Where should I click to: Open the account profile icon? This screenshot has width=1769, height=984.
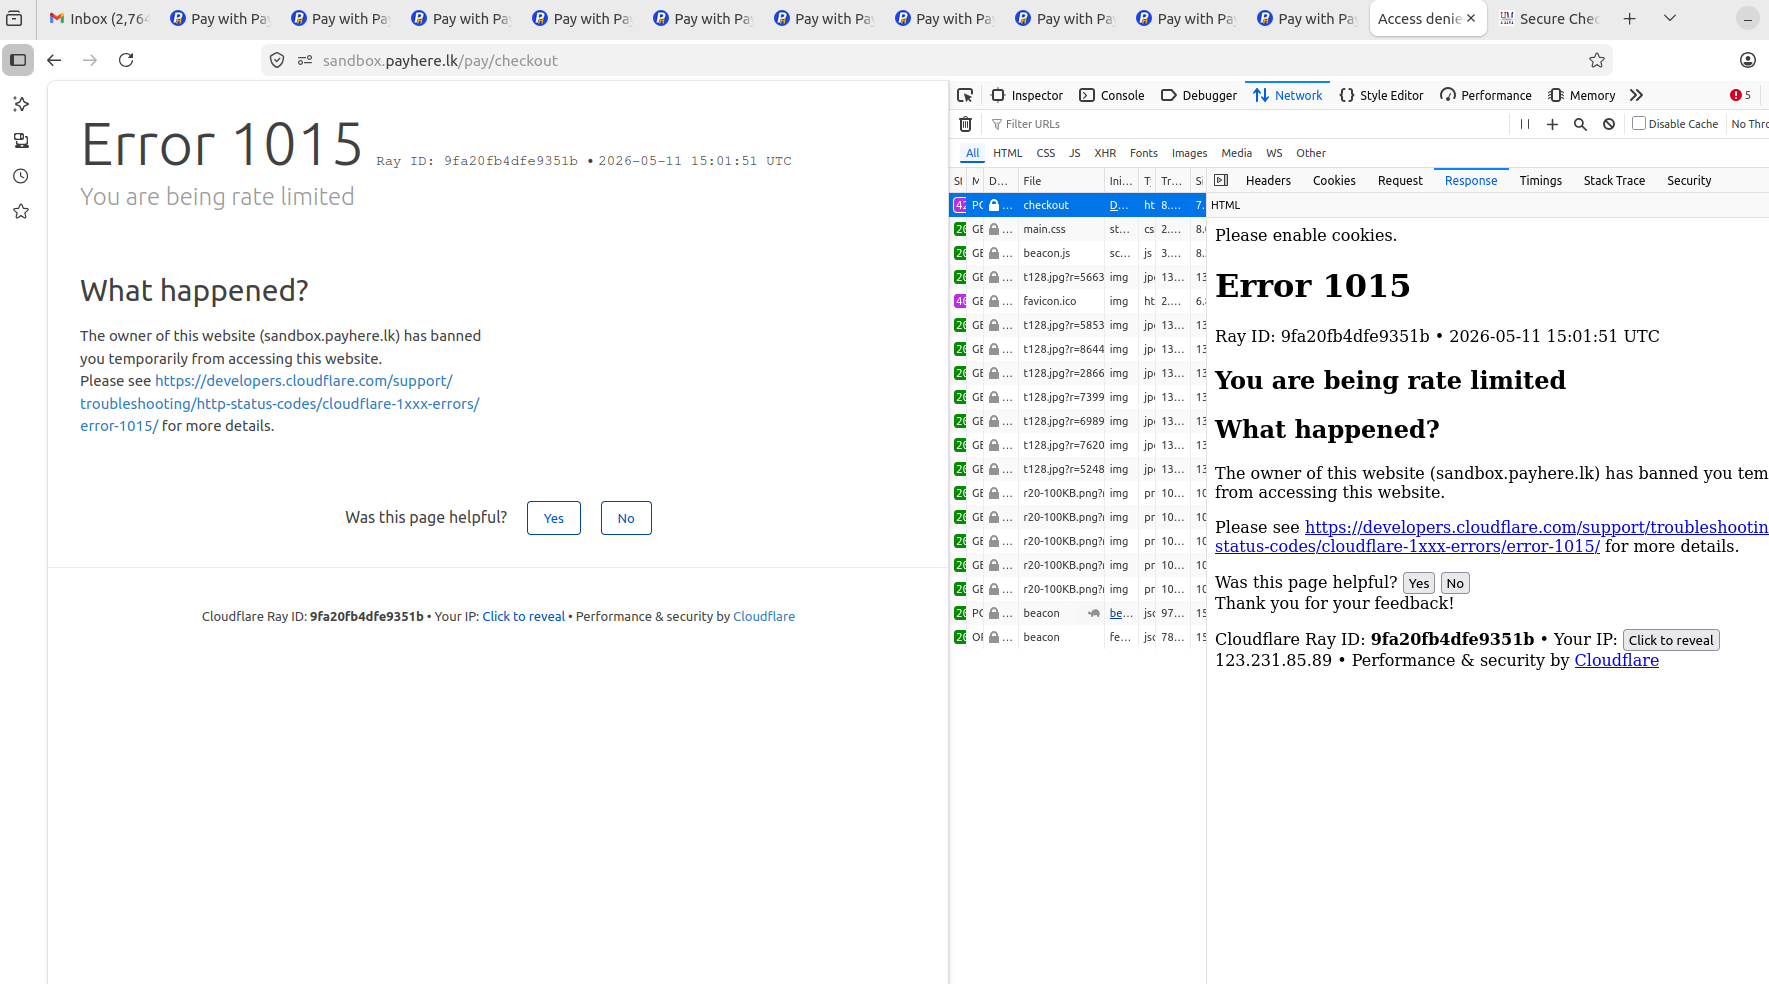tap(1747, 60)
